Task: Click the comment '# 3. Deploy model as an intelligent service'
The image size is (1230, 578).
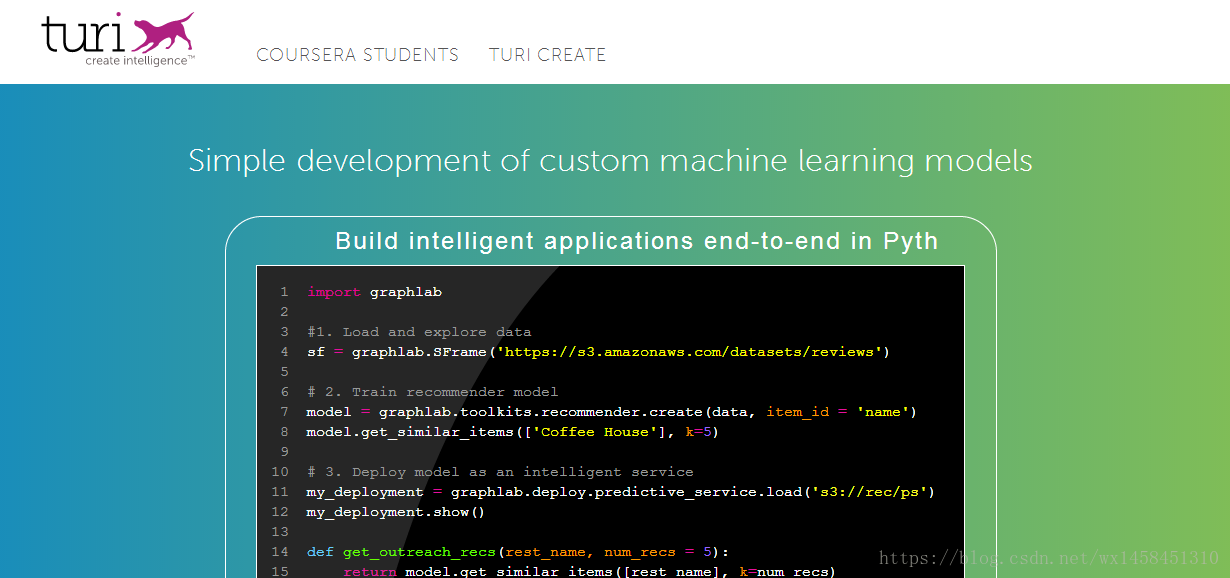Action: [500, 472]
